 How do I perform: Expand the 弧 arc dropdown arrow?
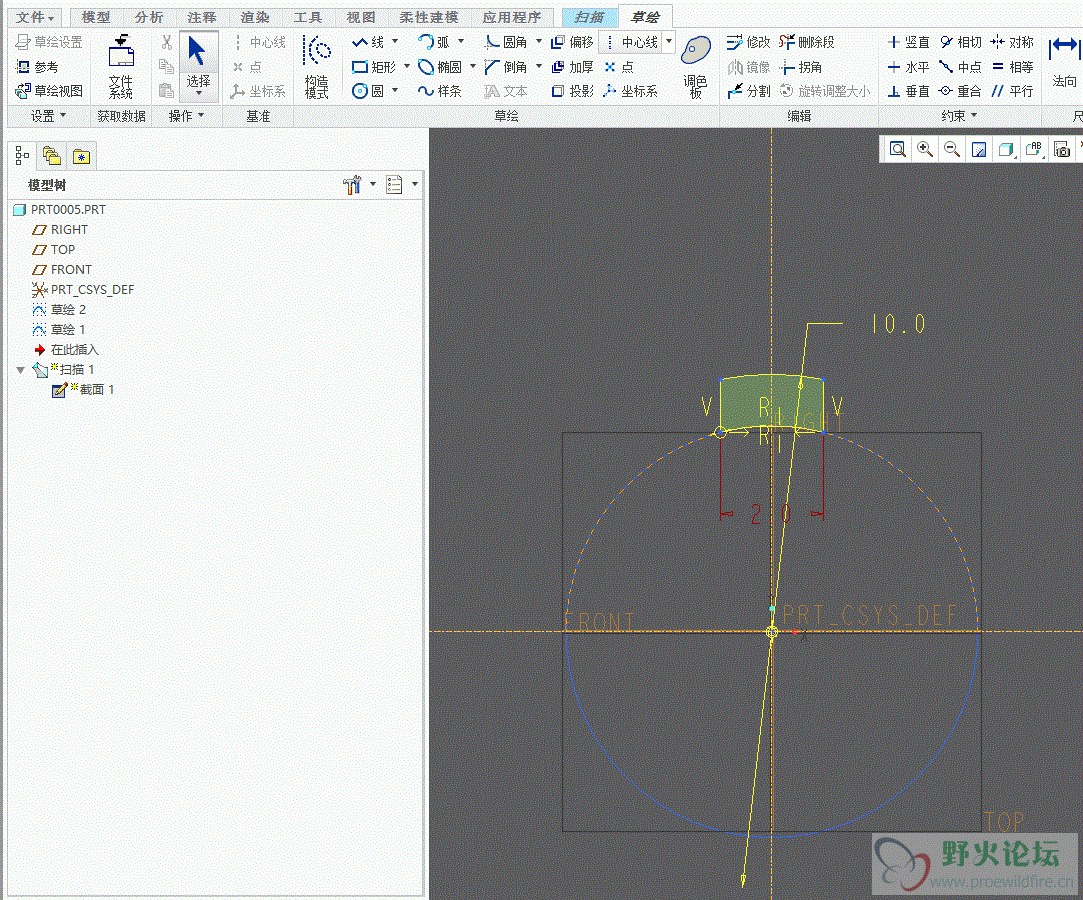coord(461,41)
